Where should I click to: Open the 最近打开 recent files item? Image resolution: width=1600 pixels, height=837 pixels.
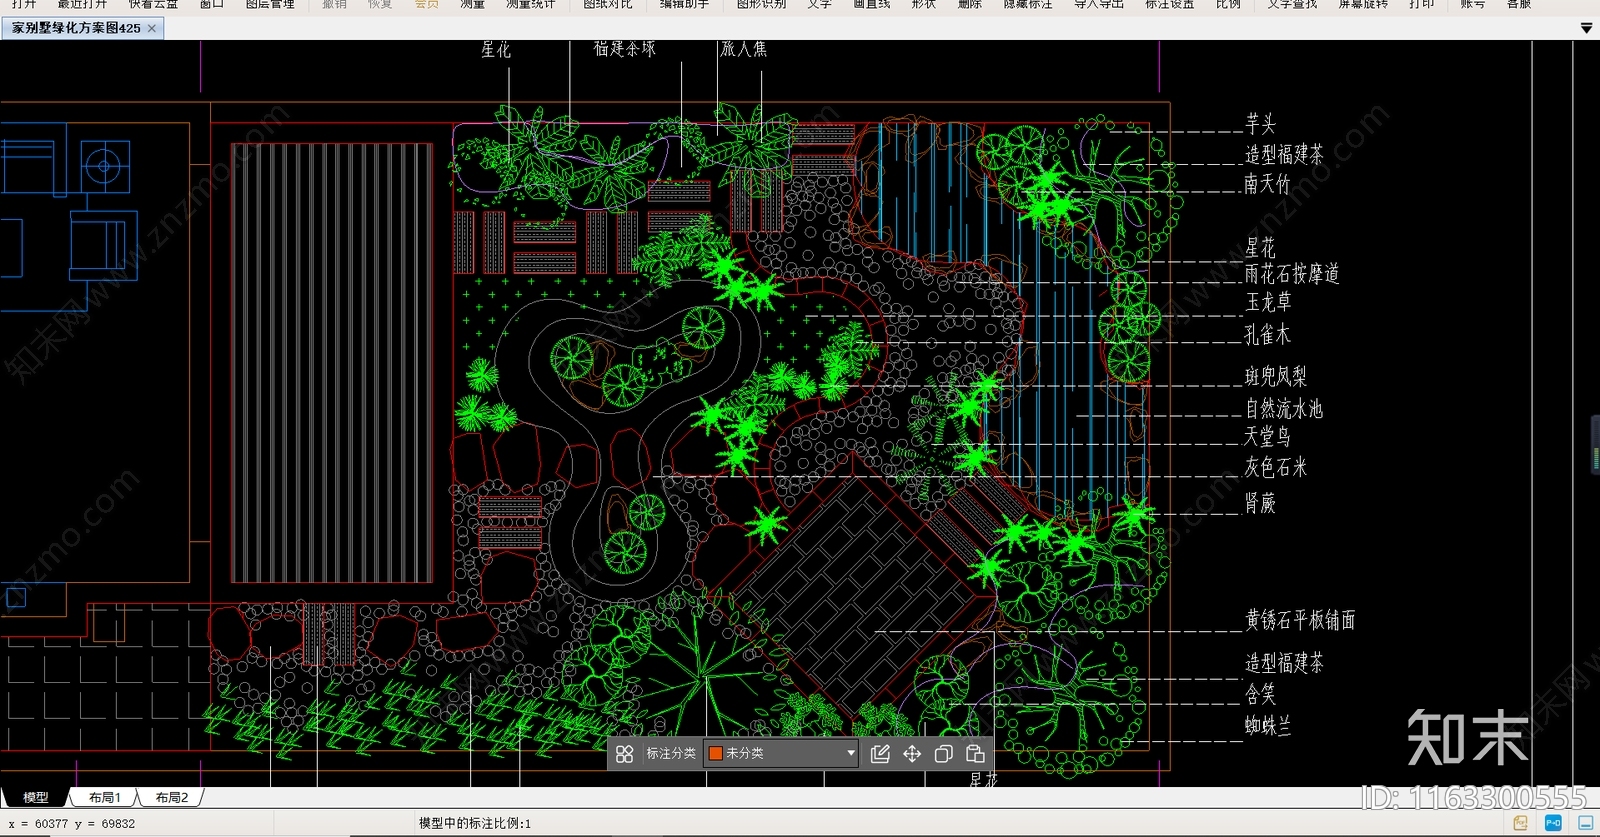[82, 5]
